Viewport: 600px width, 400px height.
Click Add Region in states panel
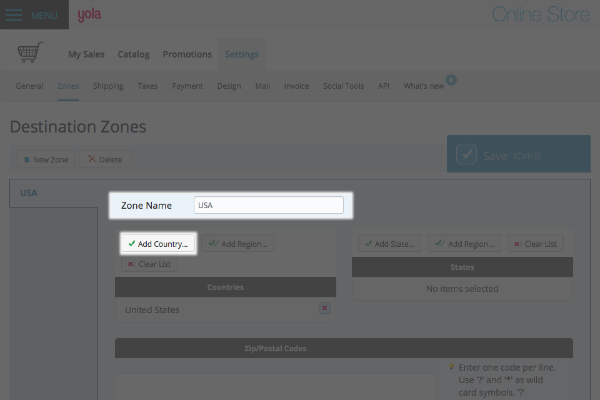(464, 243)
